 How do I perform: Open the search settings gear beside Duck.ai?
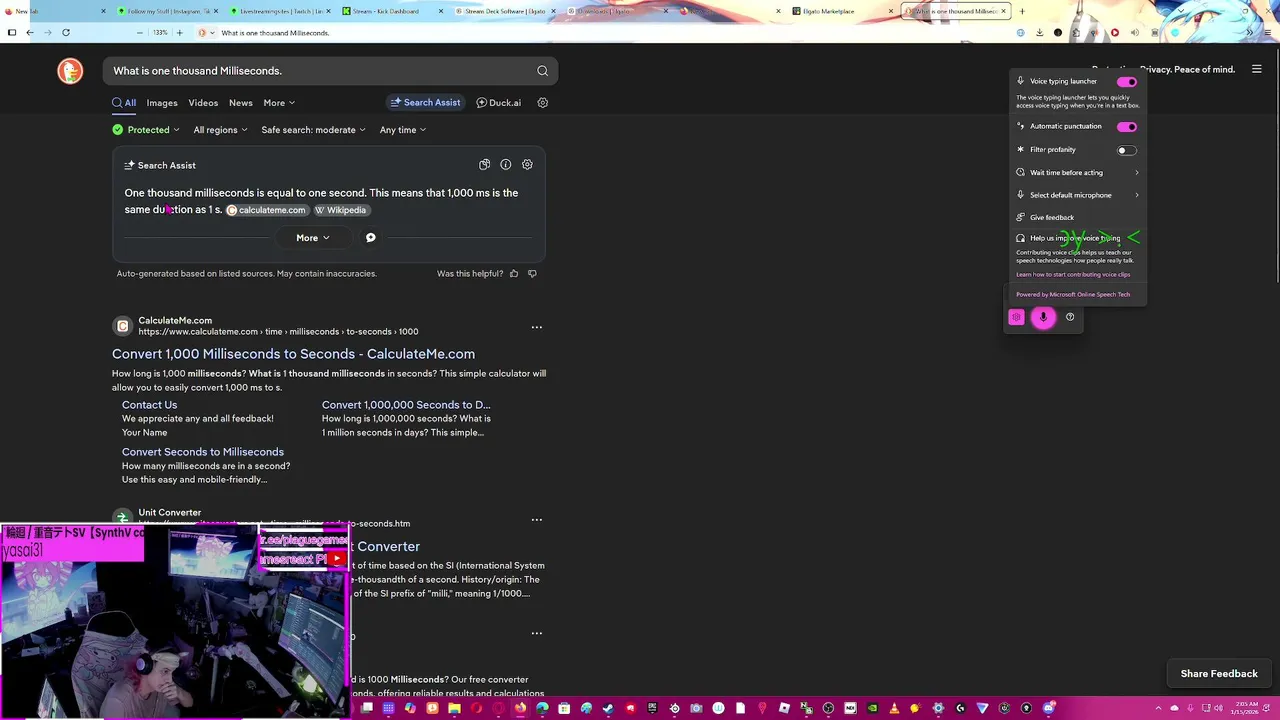coord(543,103)
